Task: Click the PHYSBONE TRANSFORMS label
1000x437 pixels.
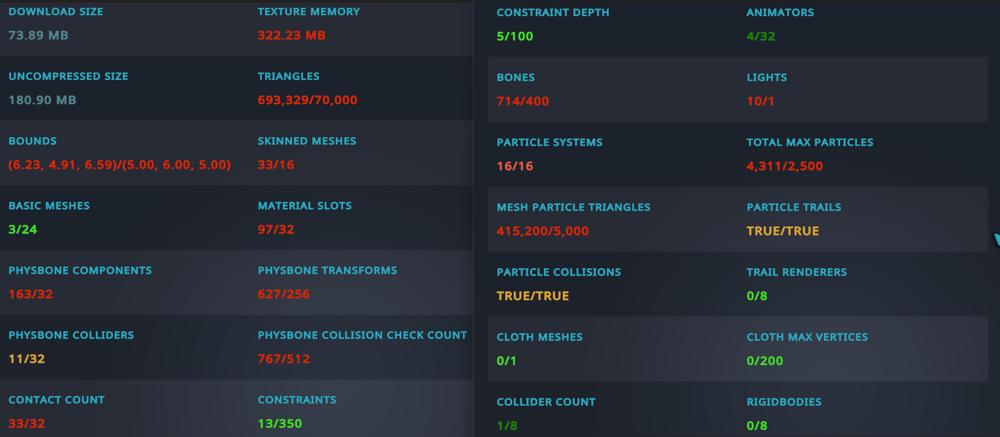Action: 327,270
